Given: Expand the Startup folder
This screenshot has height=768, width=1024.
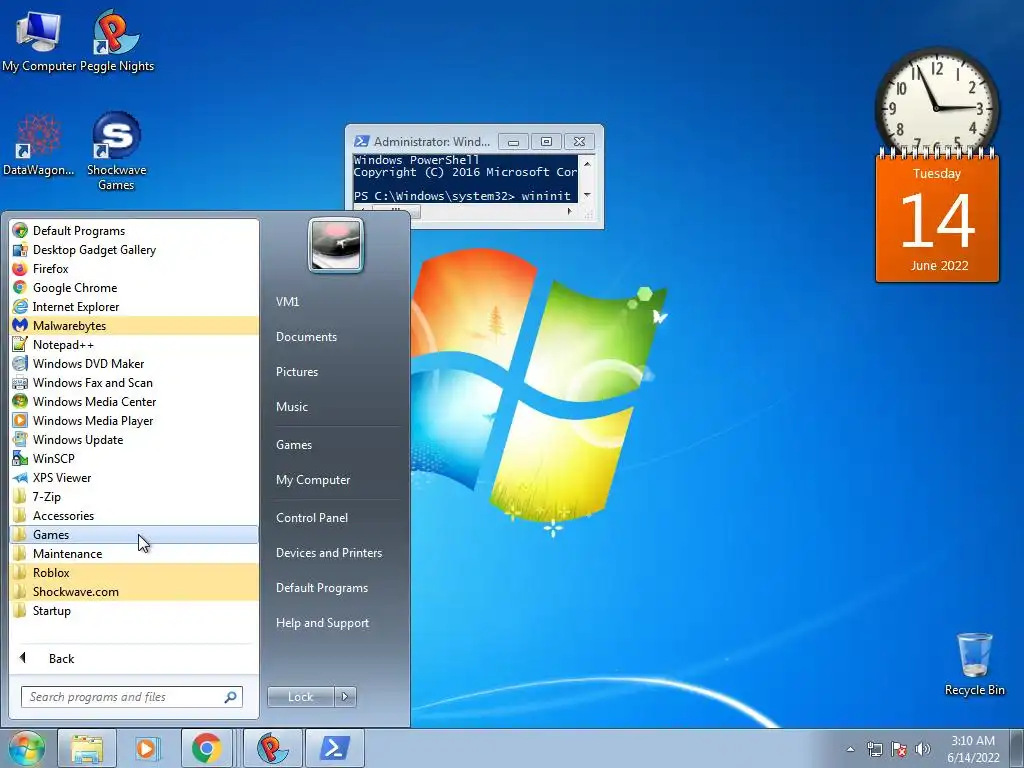Looking at the screenshot, I should pyautogui.click(x=134, y=611).
